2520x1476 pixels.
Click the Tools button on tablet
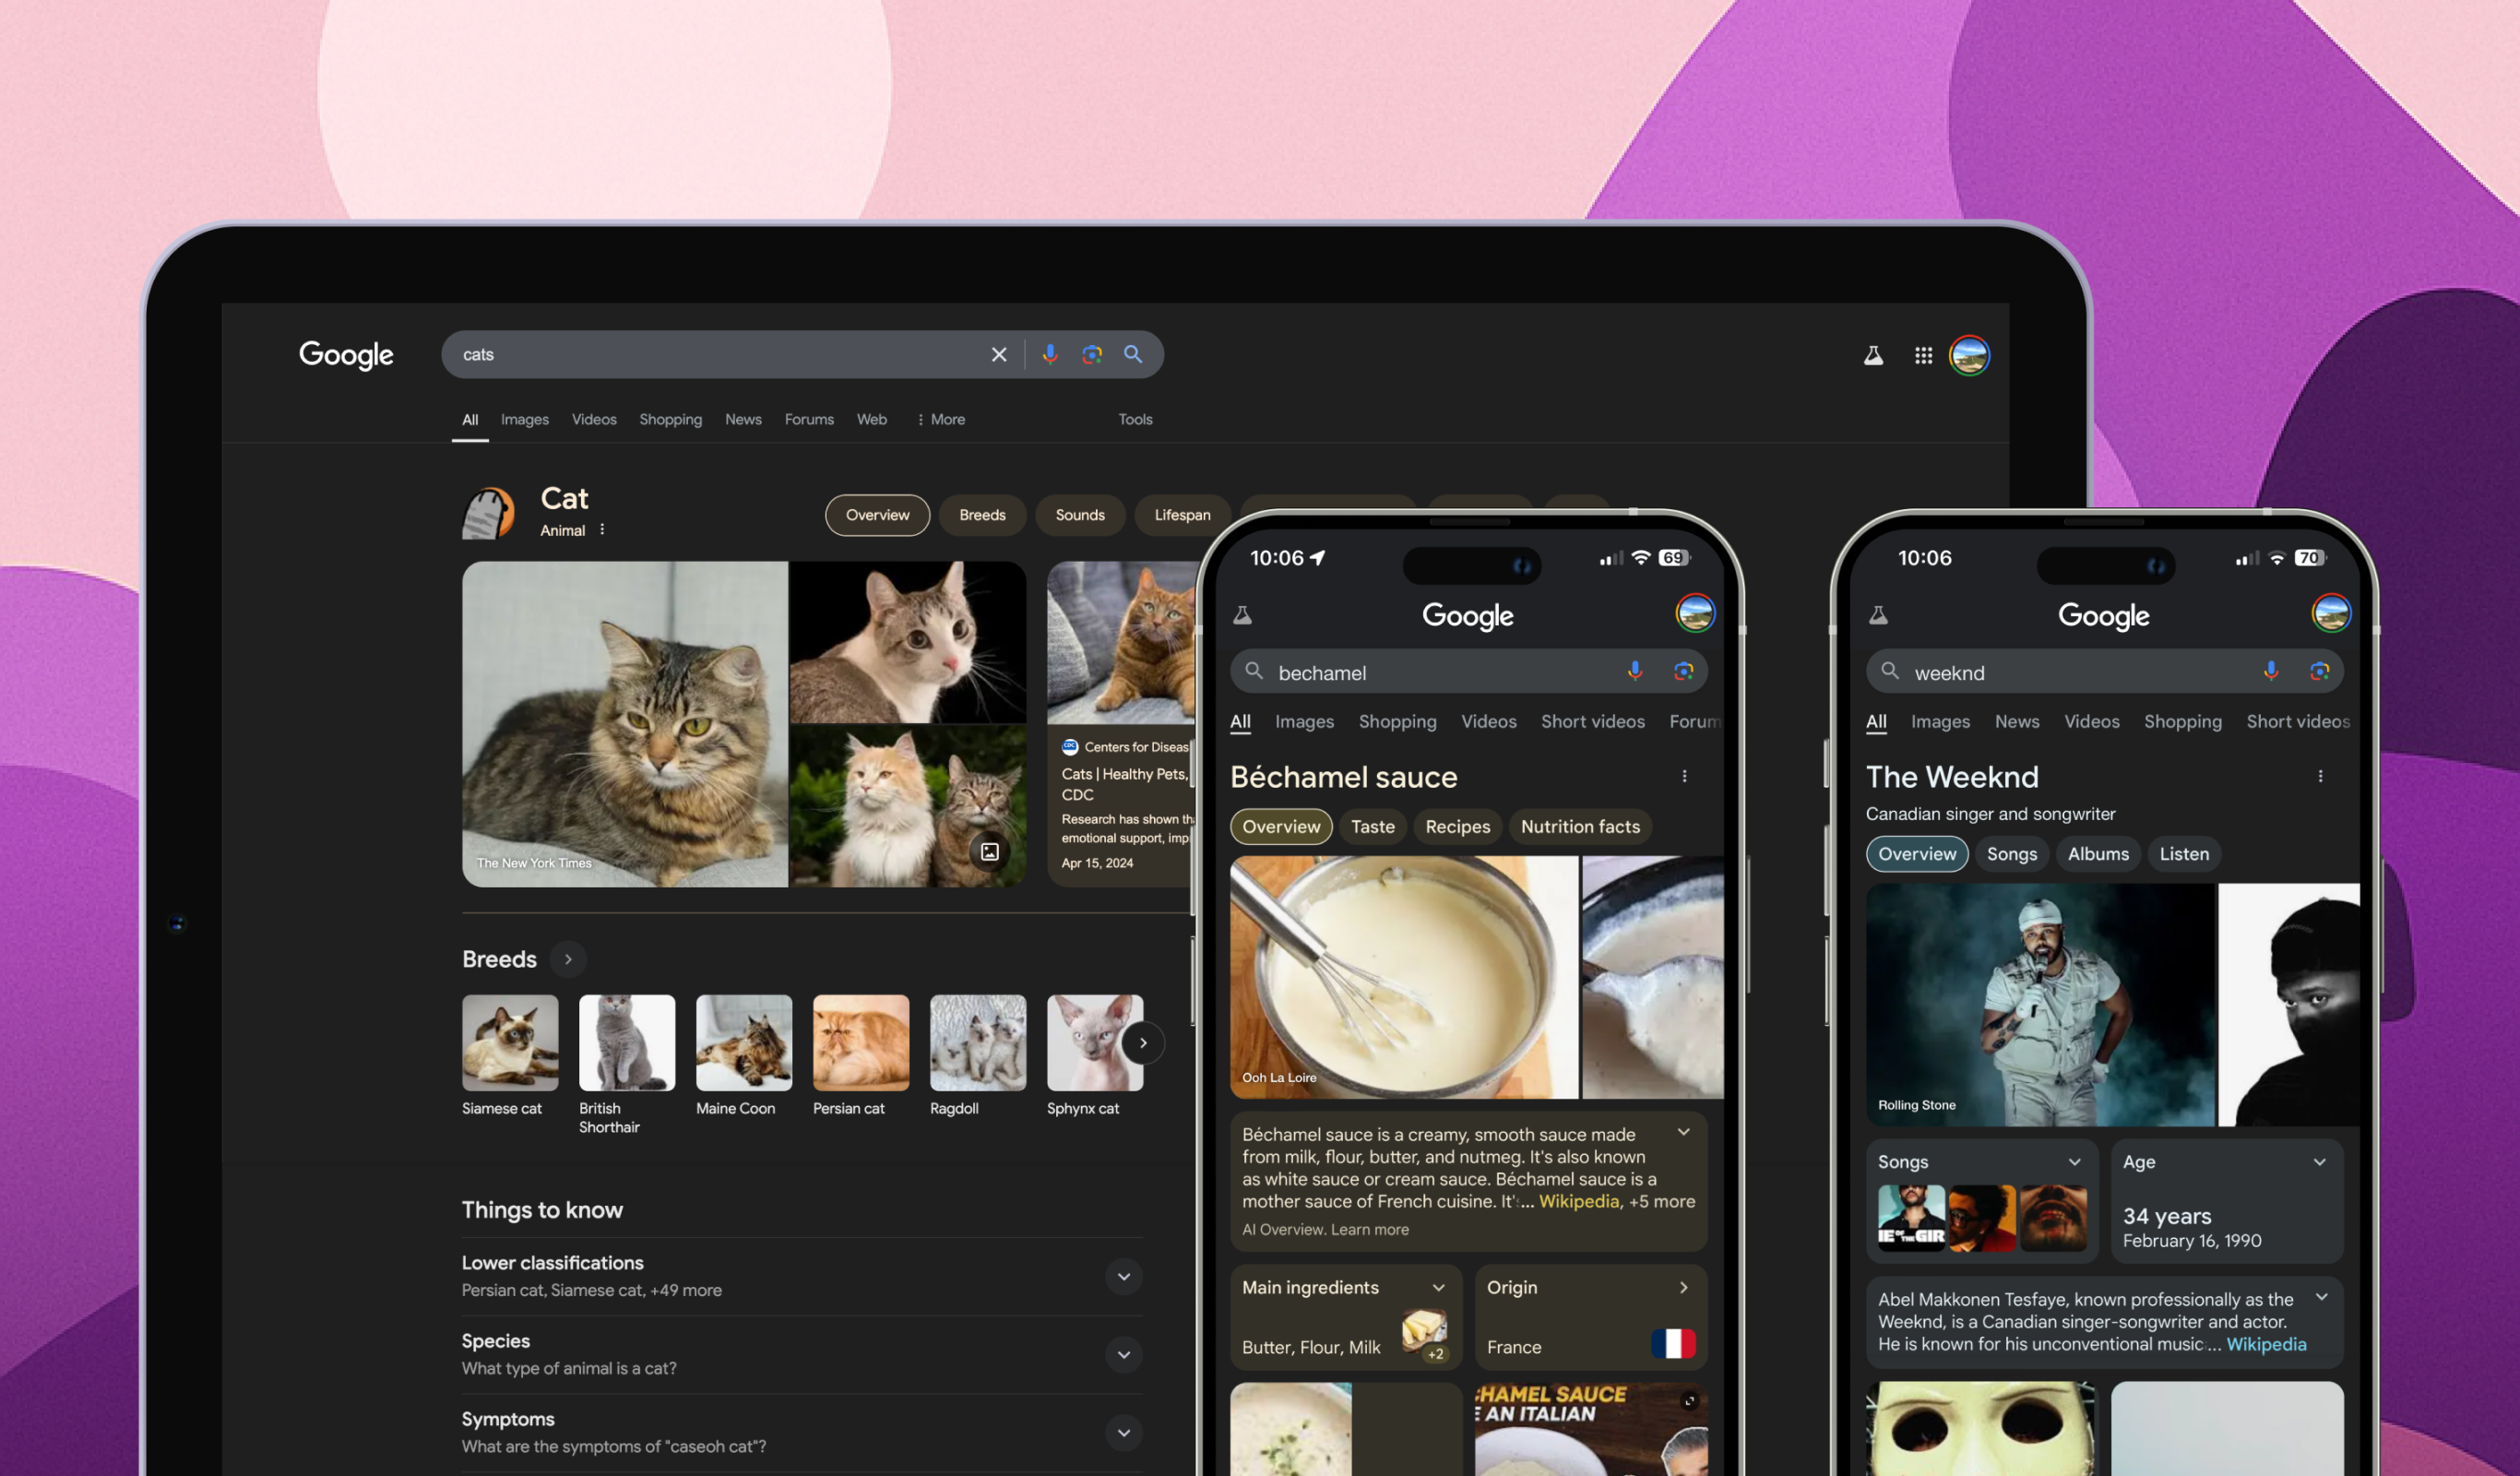coord(1135,420)
